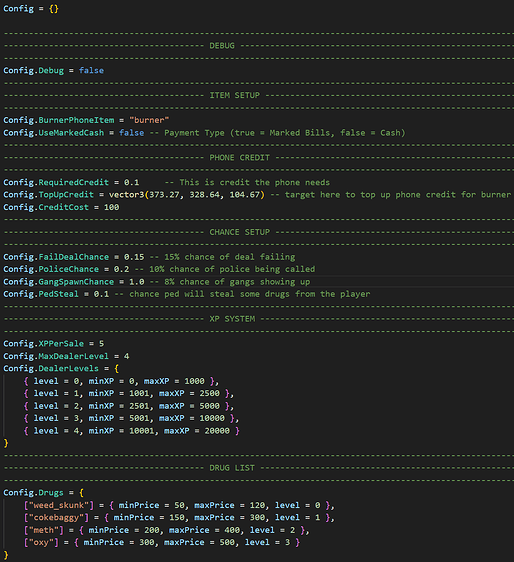Click the CreditCost value 100
Viewport: 514px width, 562px height.
[x=111, y=207]
